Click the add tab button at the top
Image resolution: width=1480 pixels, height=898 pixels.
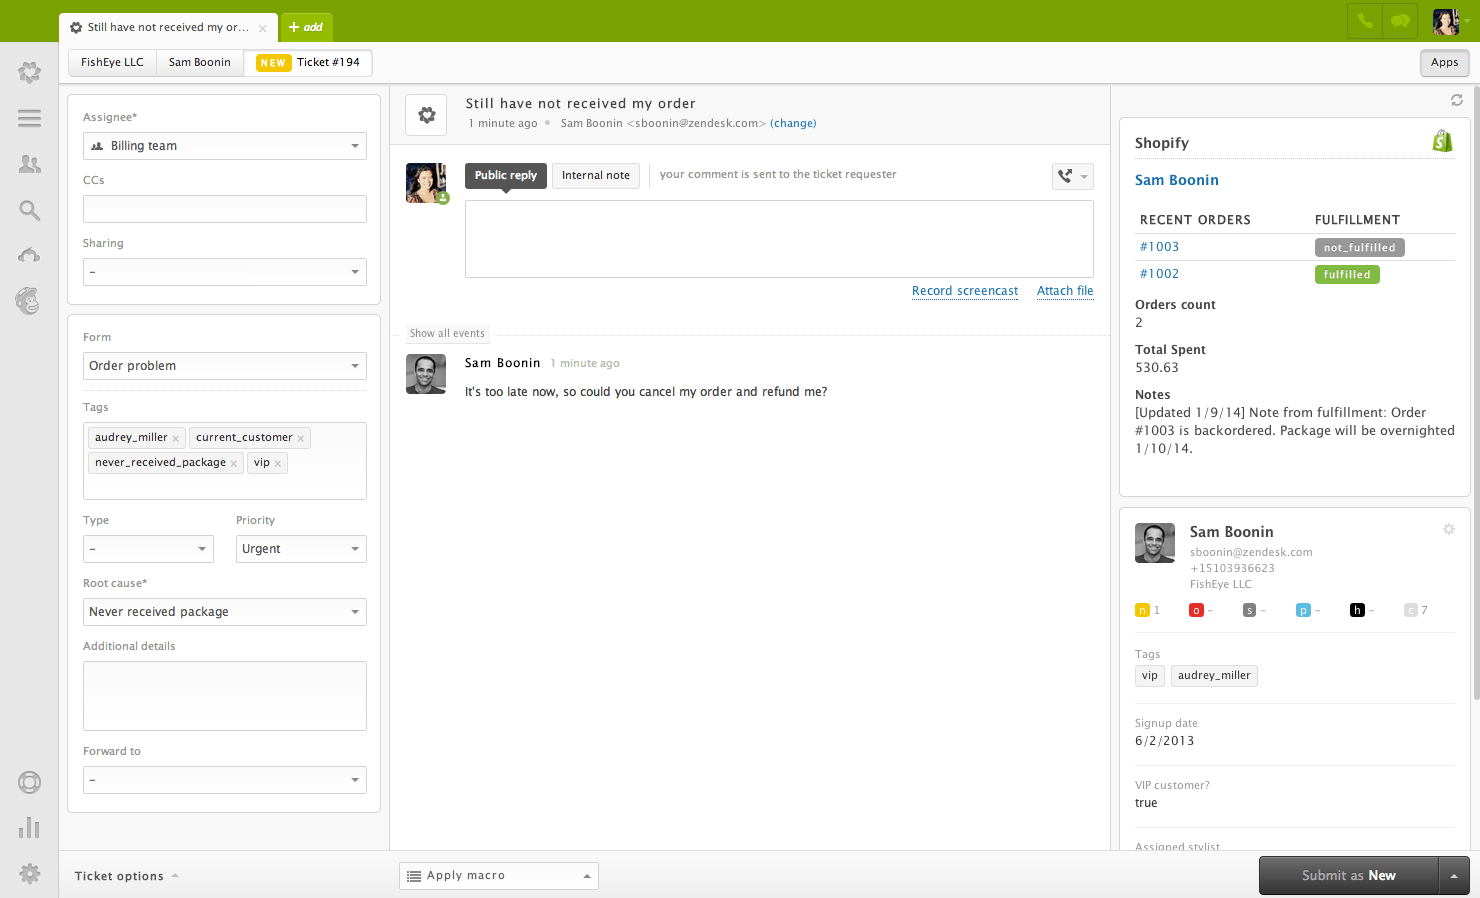(x=306, y=27)
